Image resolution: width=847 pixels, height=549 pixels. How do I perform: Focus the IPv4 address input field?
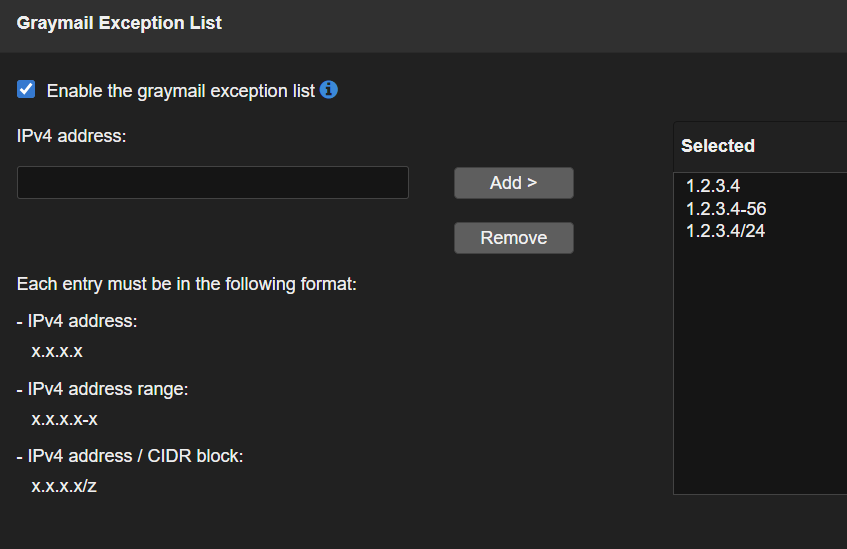coord(212,183)
